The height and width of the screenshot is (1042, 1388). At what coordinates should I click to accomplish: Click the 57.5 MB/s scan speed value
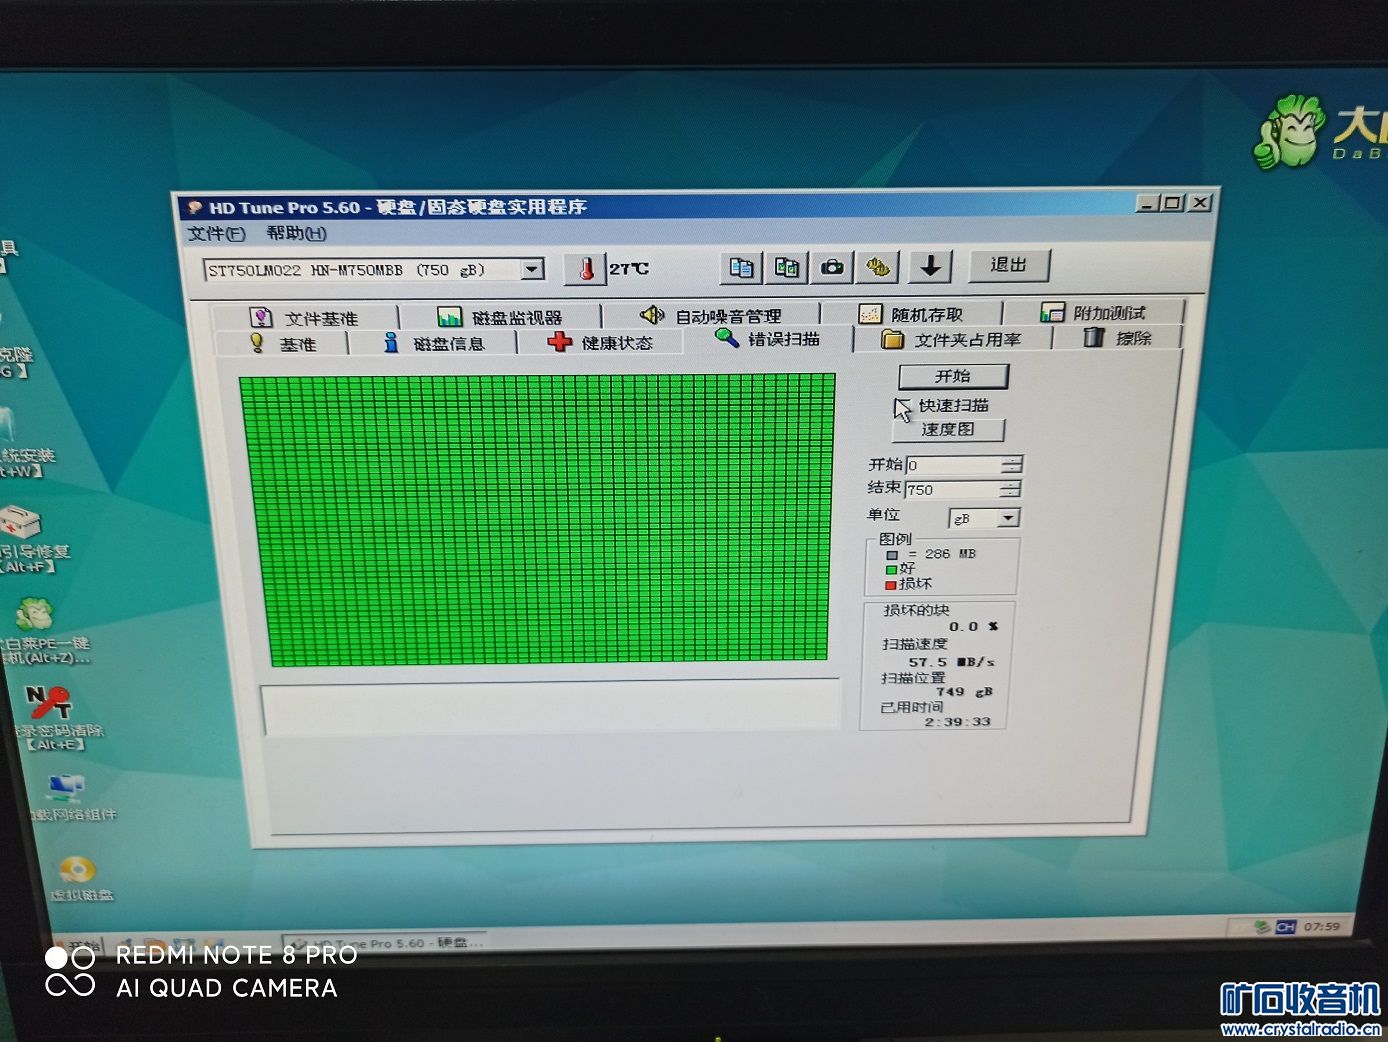pyautogui.click(x=951, y=662)
